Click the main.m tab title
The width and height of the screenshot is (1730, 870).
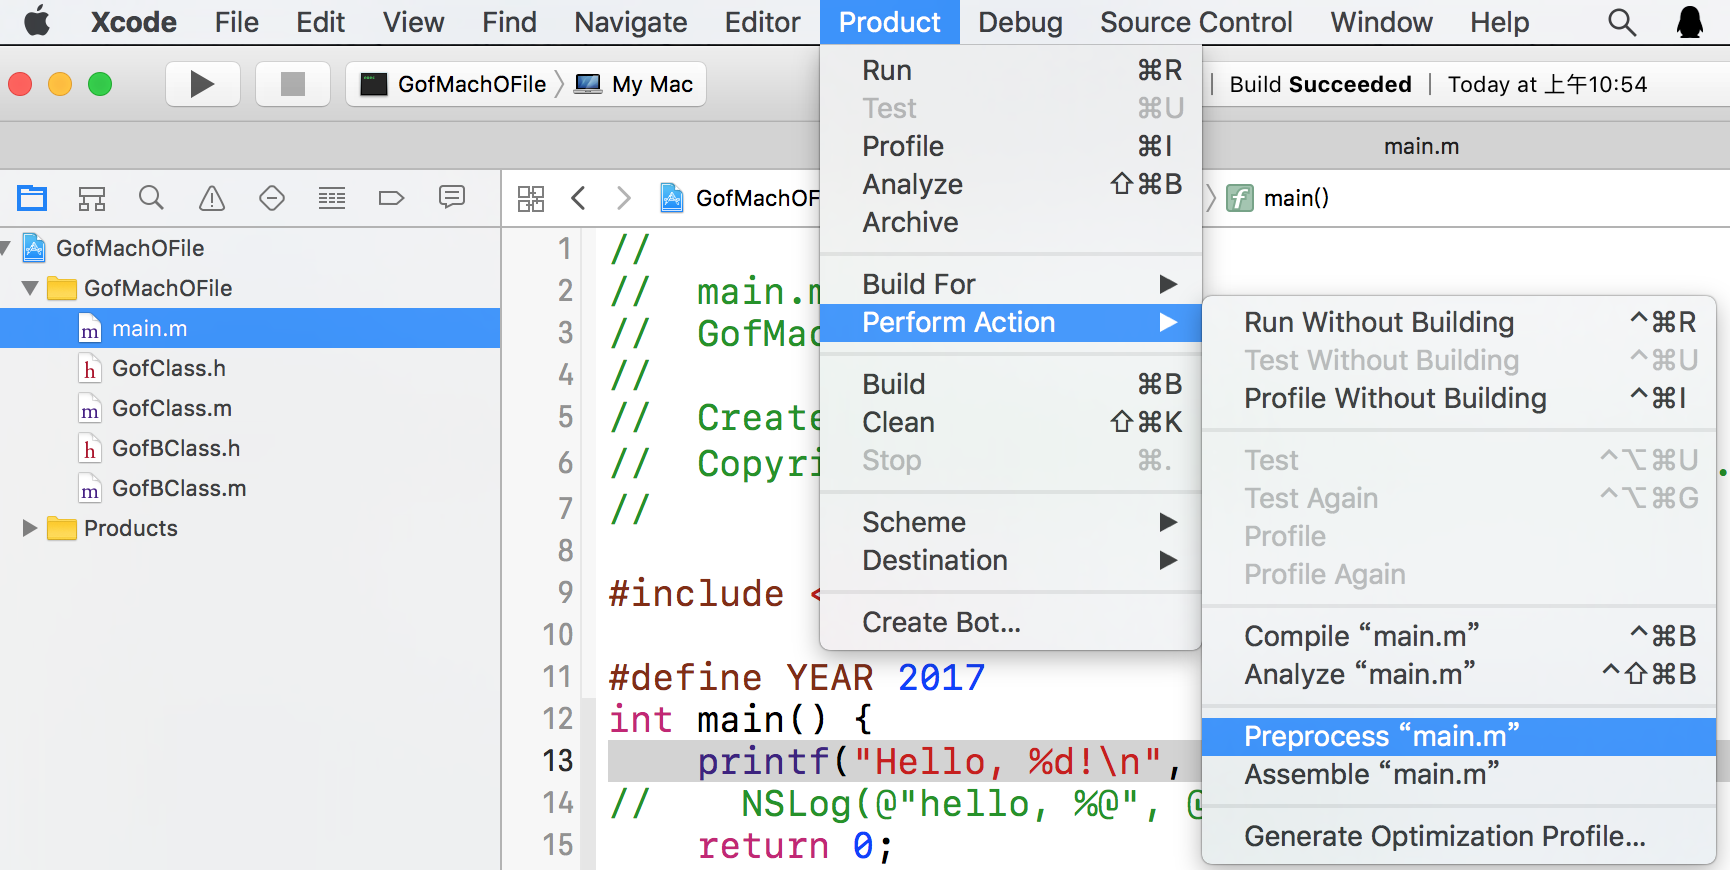(x=1421, y=146)
